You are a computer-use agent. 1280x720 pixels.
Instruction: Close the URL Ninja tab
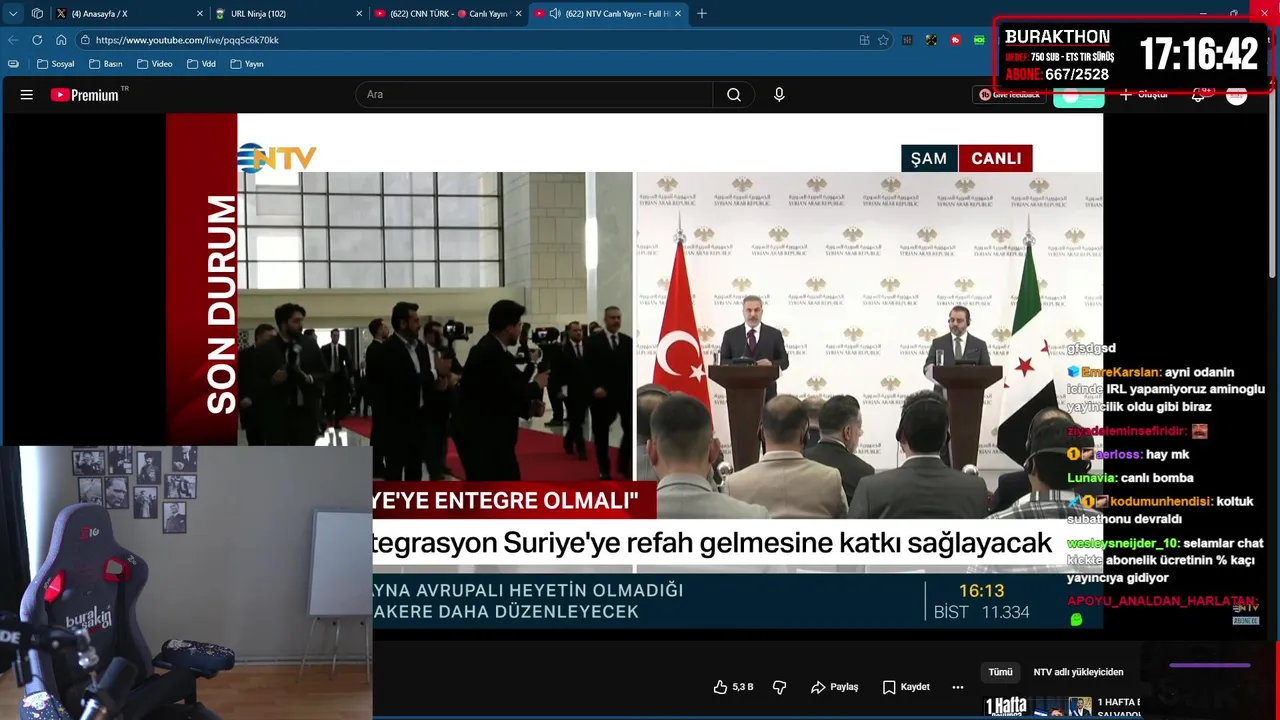[x=359, y=14]
